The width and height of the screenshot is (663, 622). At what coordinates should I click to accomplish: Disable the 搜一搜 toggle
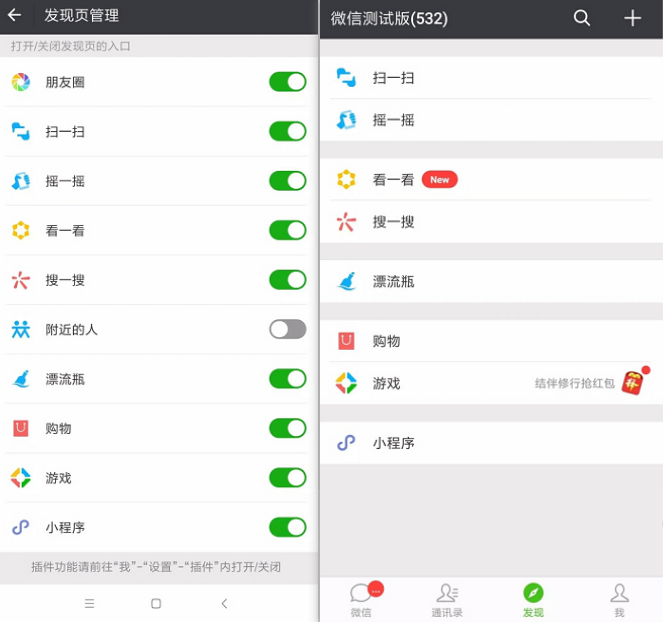click(x=288, y=280)
